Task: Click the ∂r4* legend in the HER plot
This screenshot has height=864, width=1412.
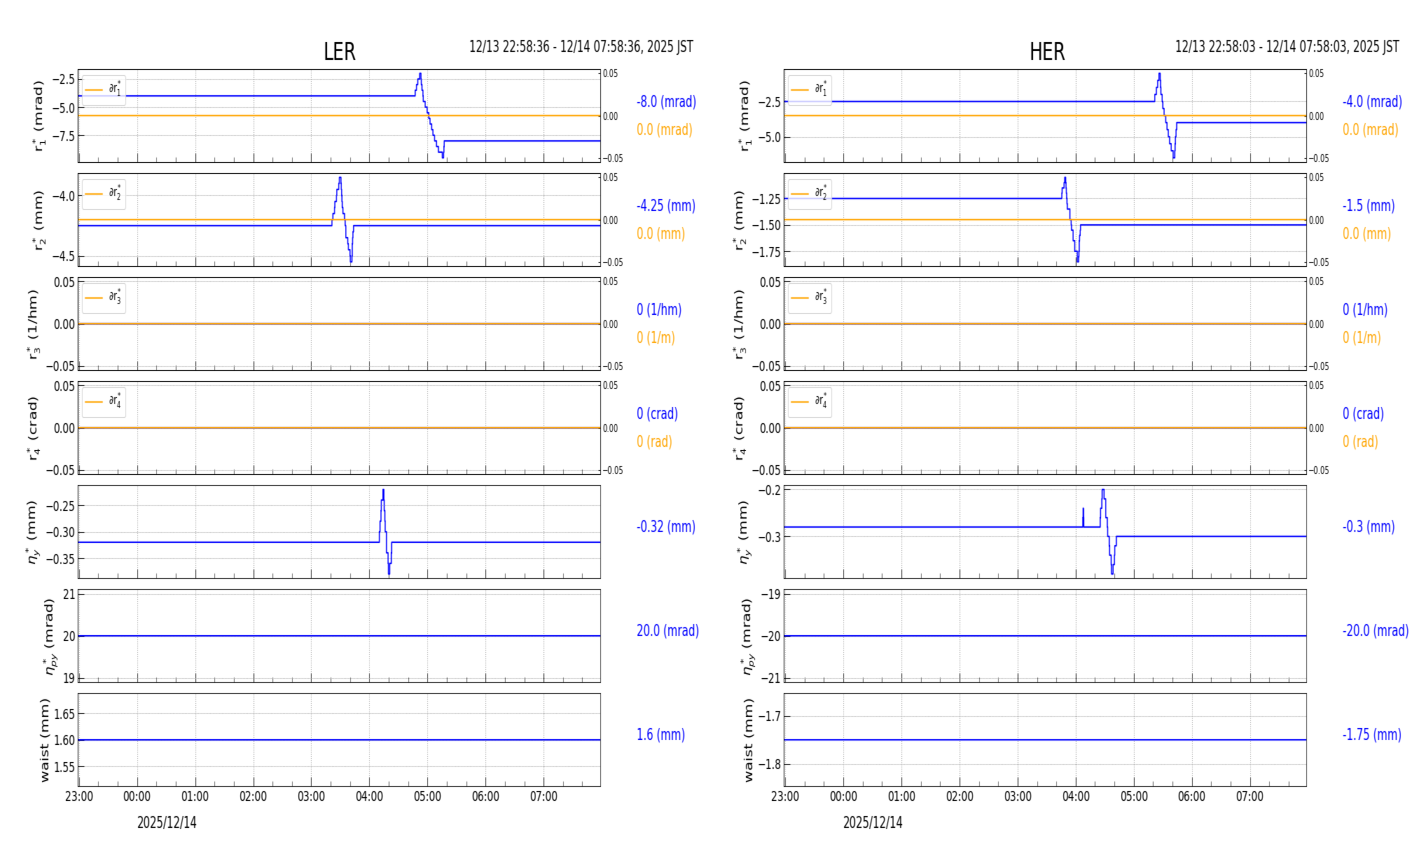Action: point(810,401)
